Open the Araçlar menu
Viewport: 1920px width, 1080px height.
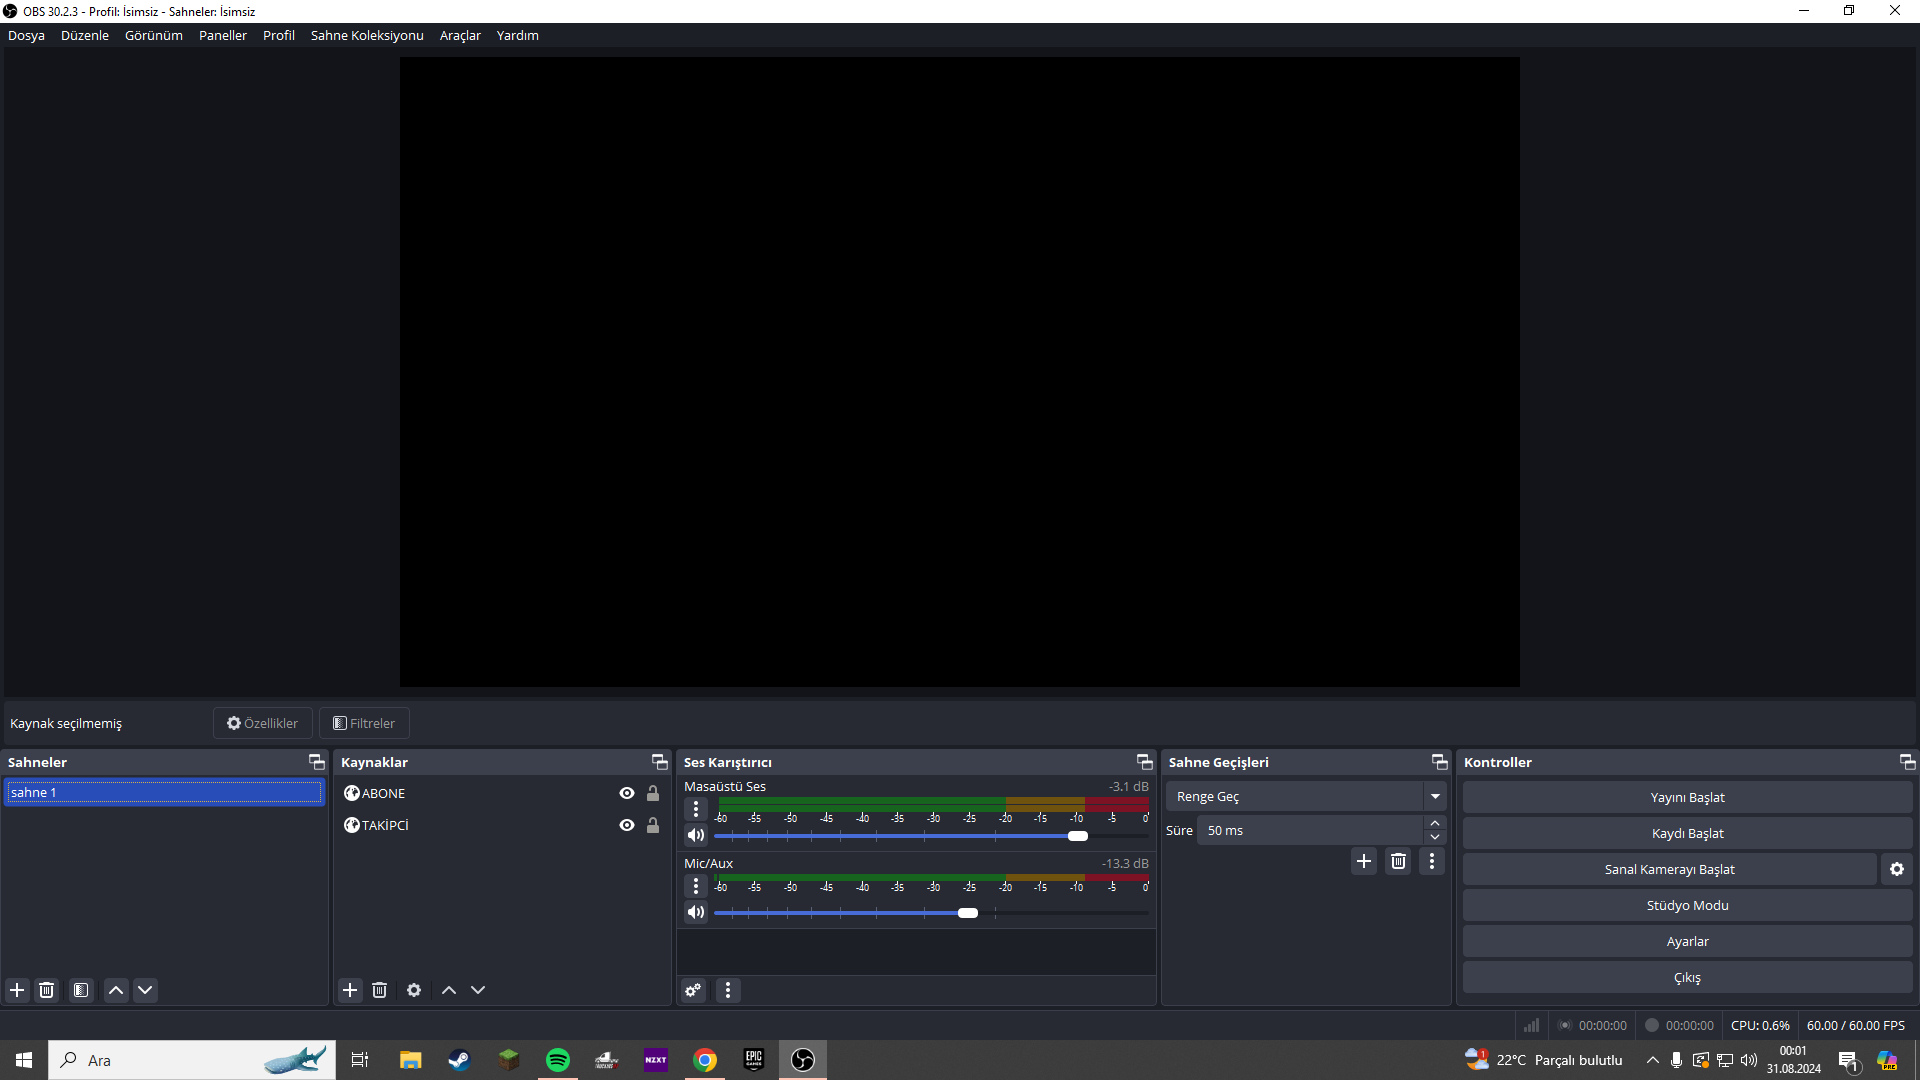460,35
